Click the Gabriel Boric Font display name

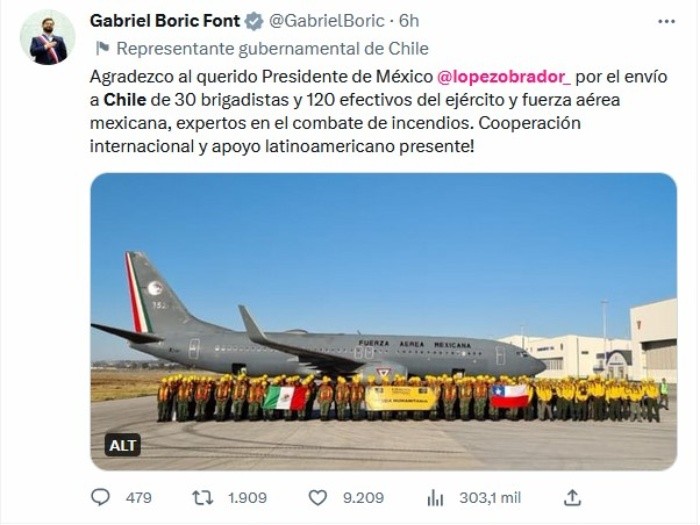pos(166,21)
